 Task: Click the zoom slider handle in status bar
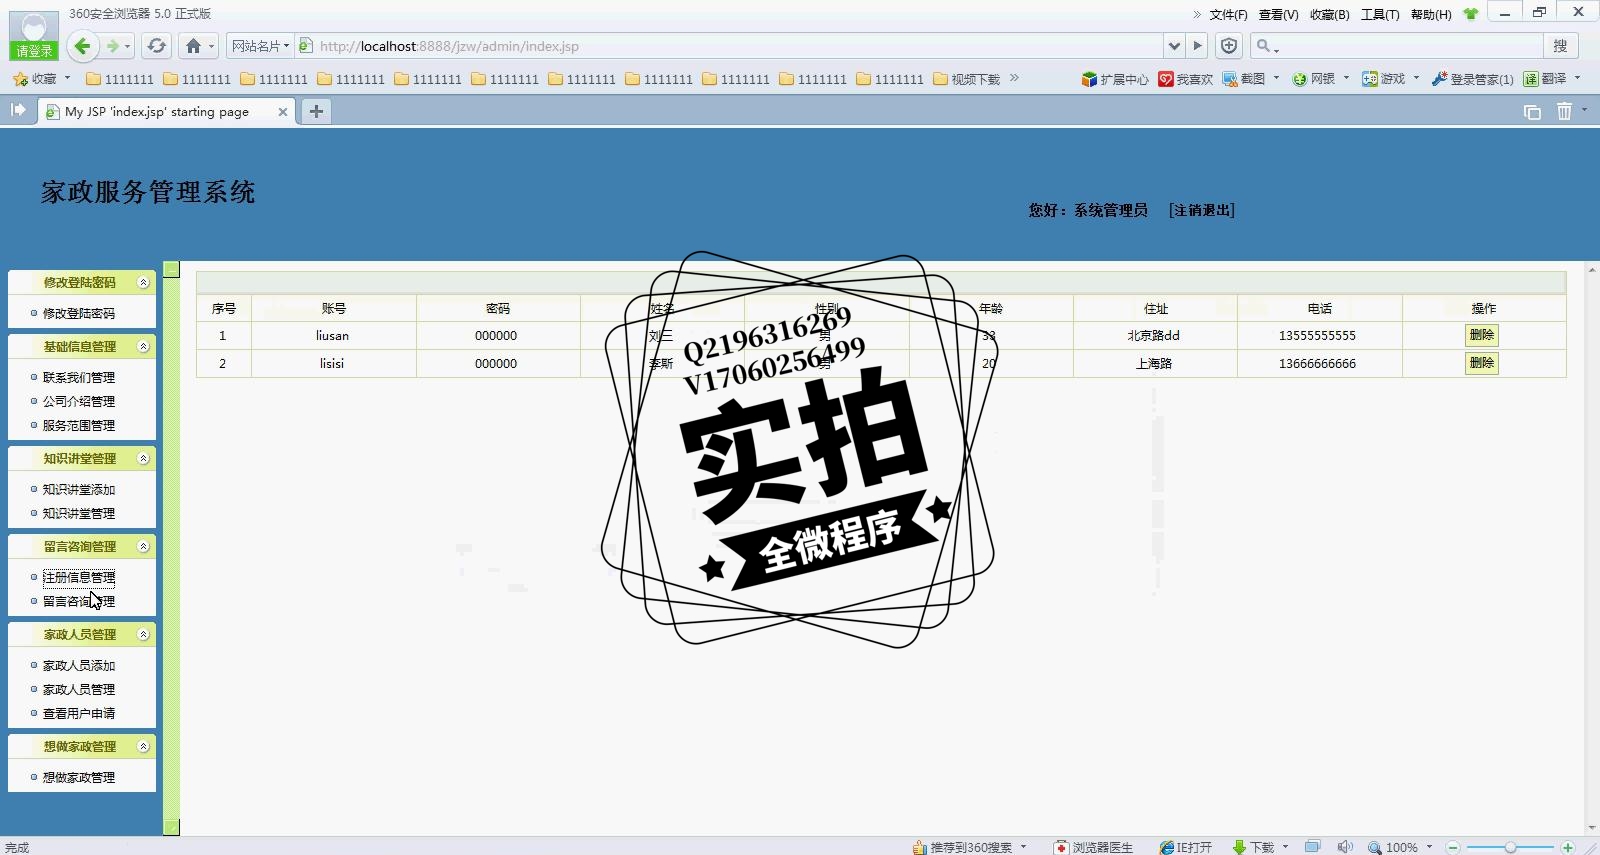point(1510,847)
